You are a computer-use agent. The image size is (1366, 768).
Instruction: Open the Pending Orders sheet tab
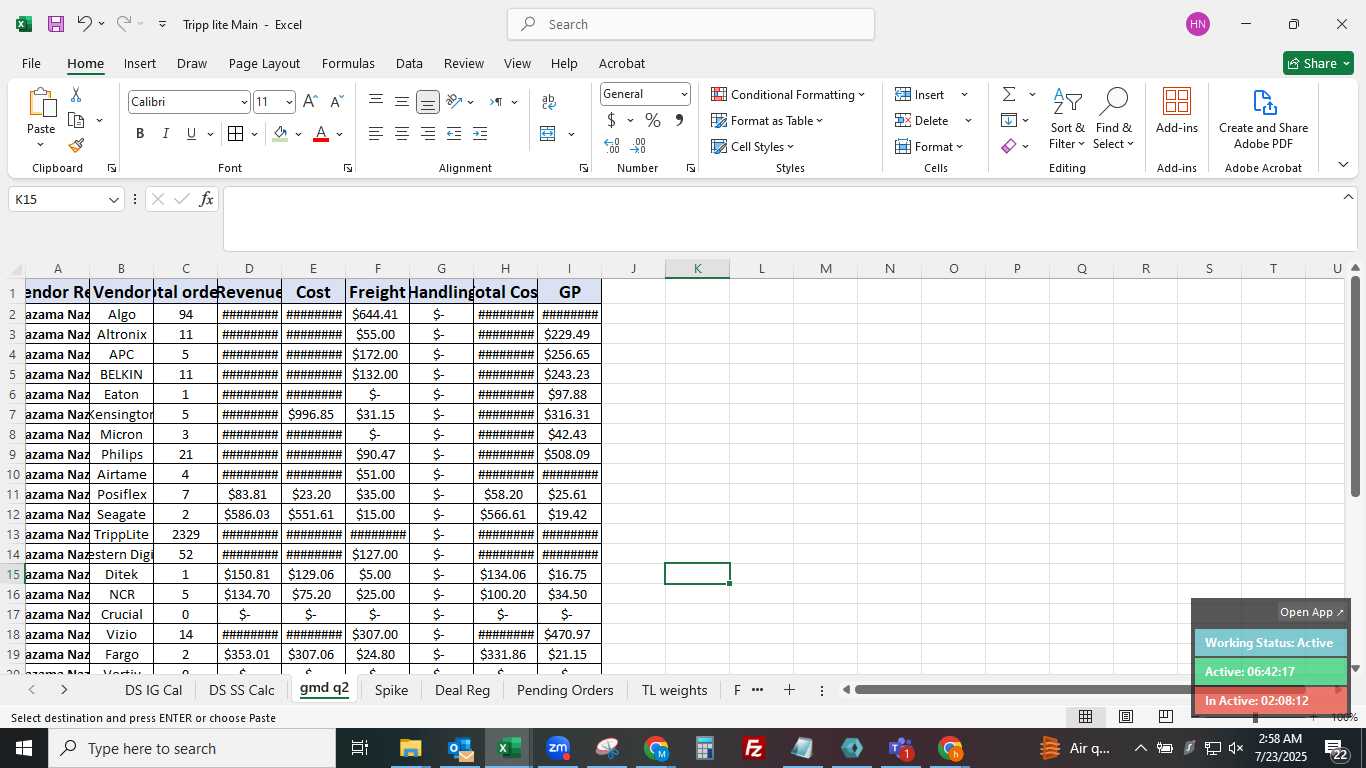pyautogui.click(x=566, y=690)
